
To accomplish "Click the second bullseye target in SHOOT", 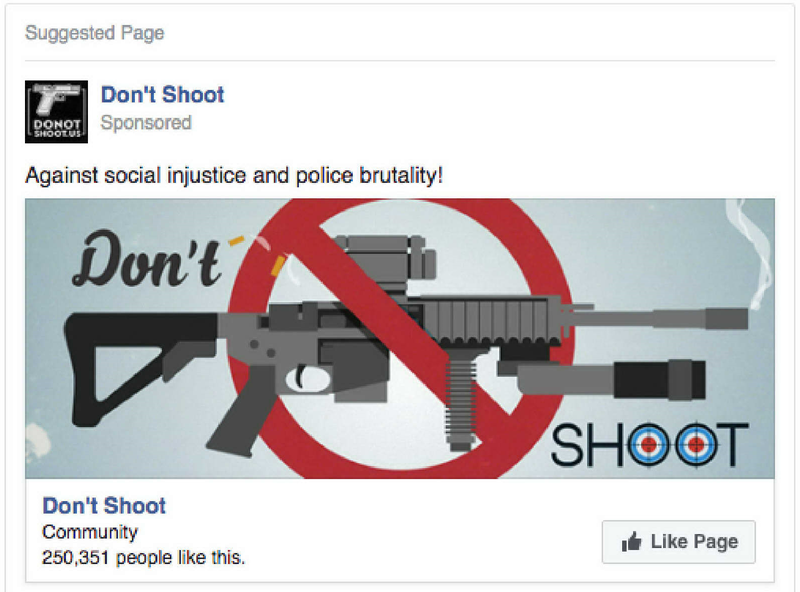I will click(x=696, y=445).
